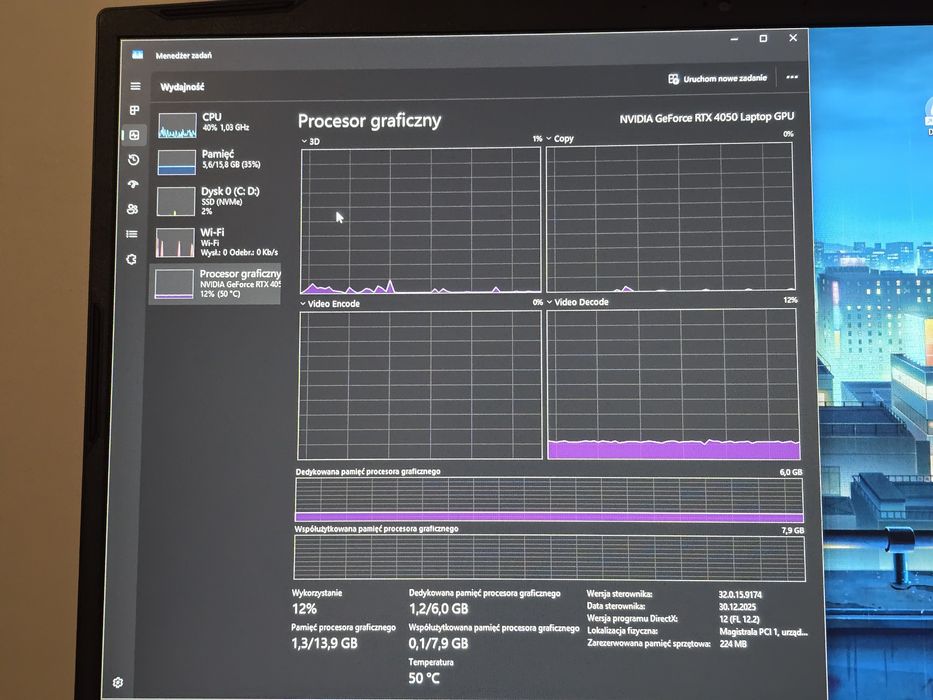Open the Startup apps page icon
The height and width of the screenshot is (700, 933).
point(133,185)
